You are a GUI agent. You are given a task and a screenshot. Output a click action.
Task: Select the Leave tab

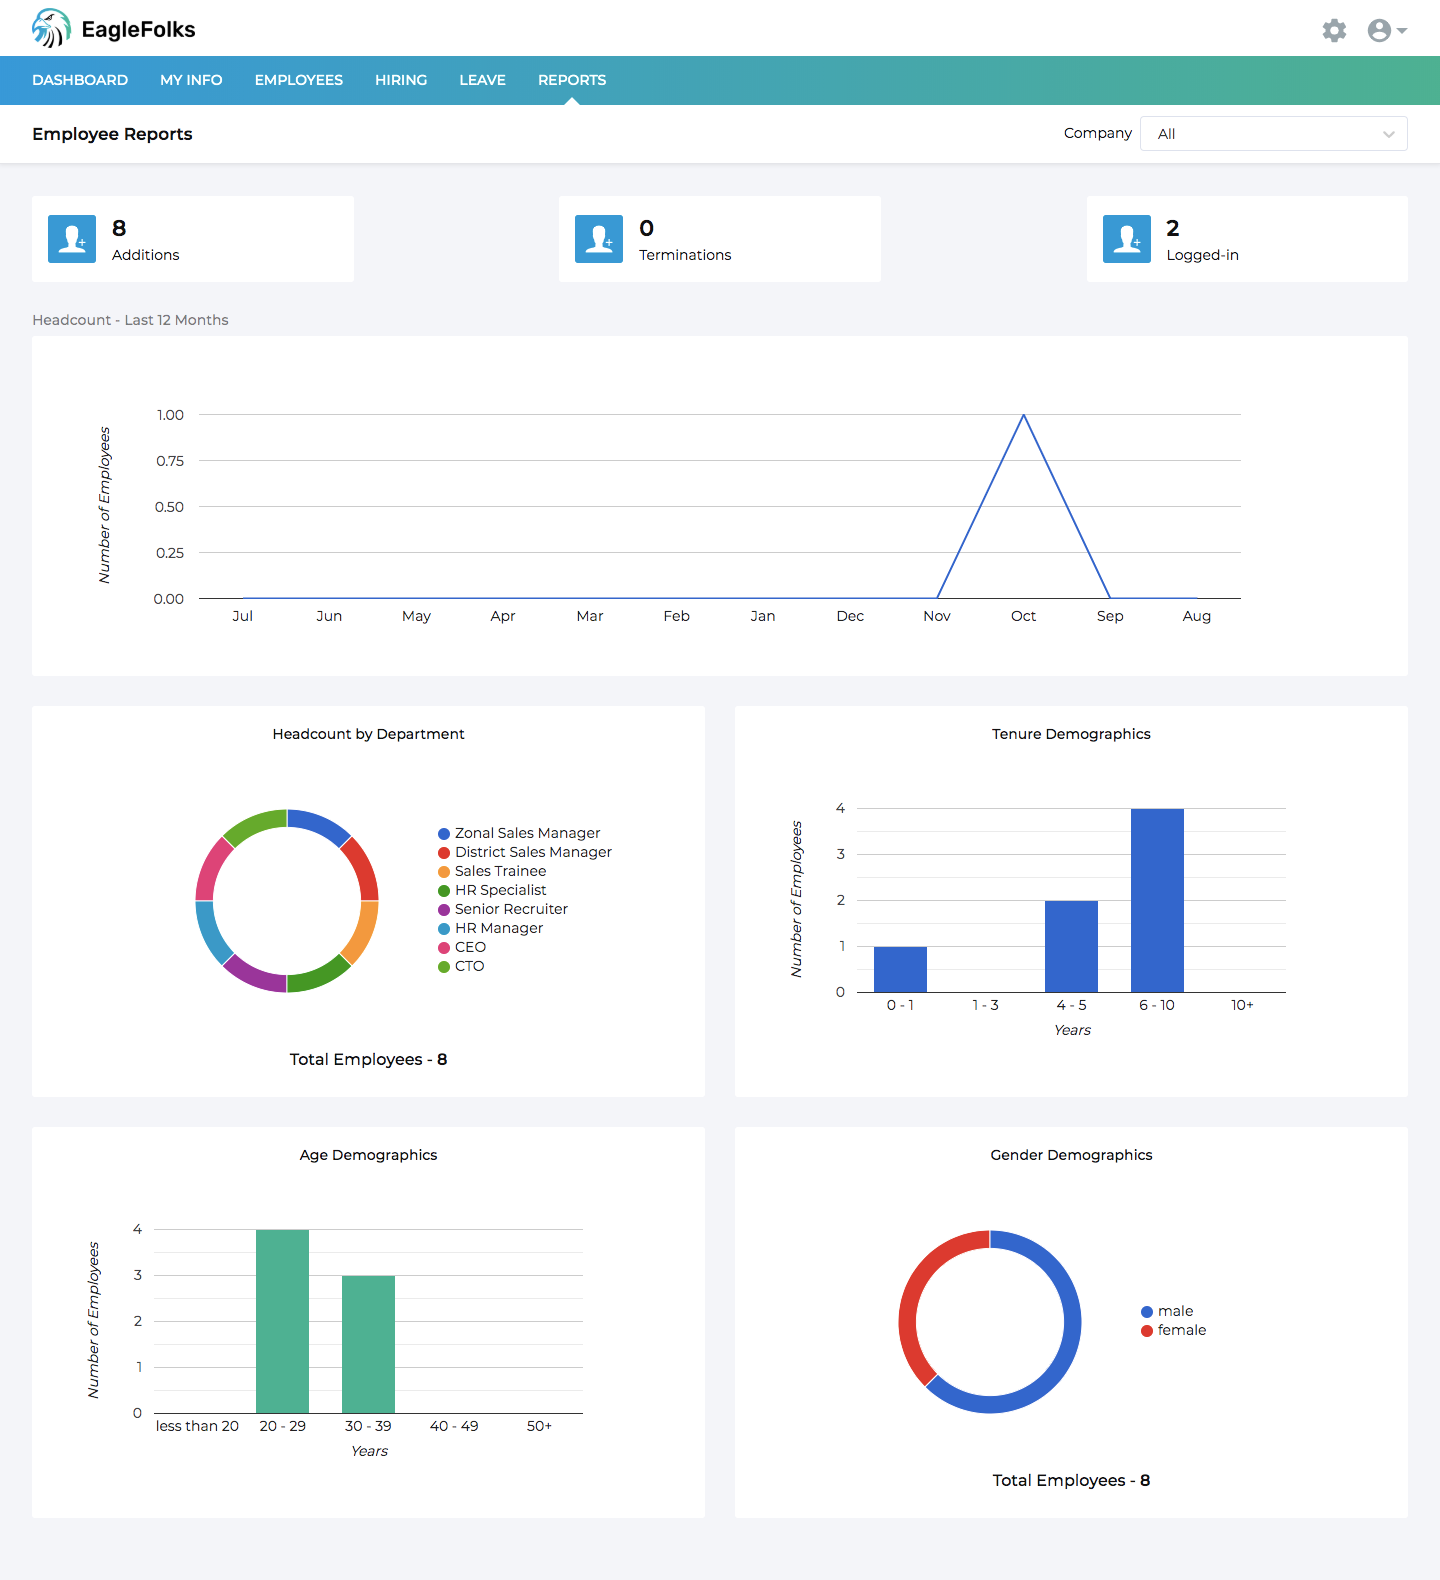click(482, 80)
